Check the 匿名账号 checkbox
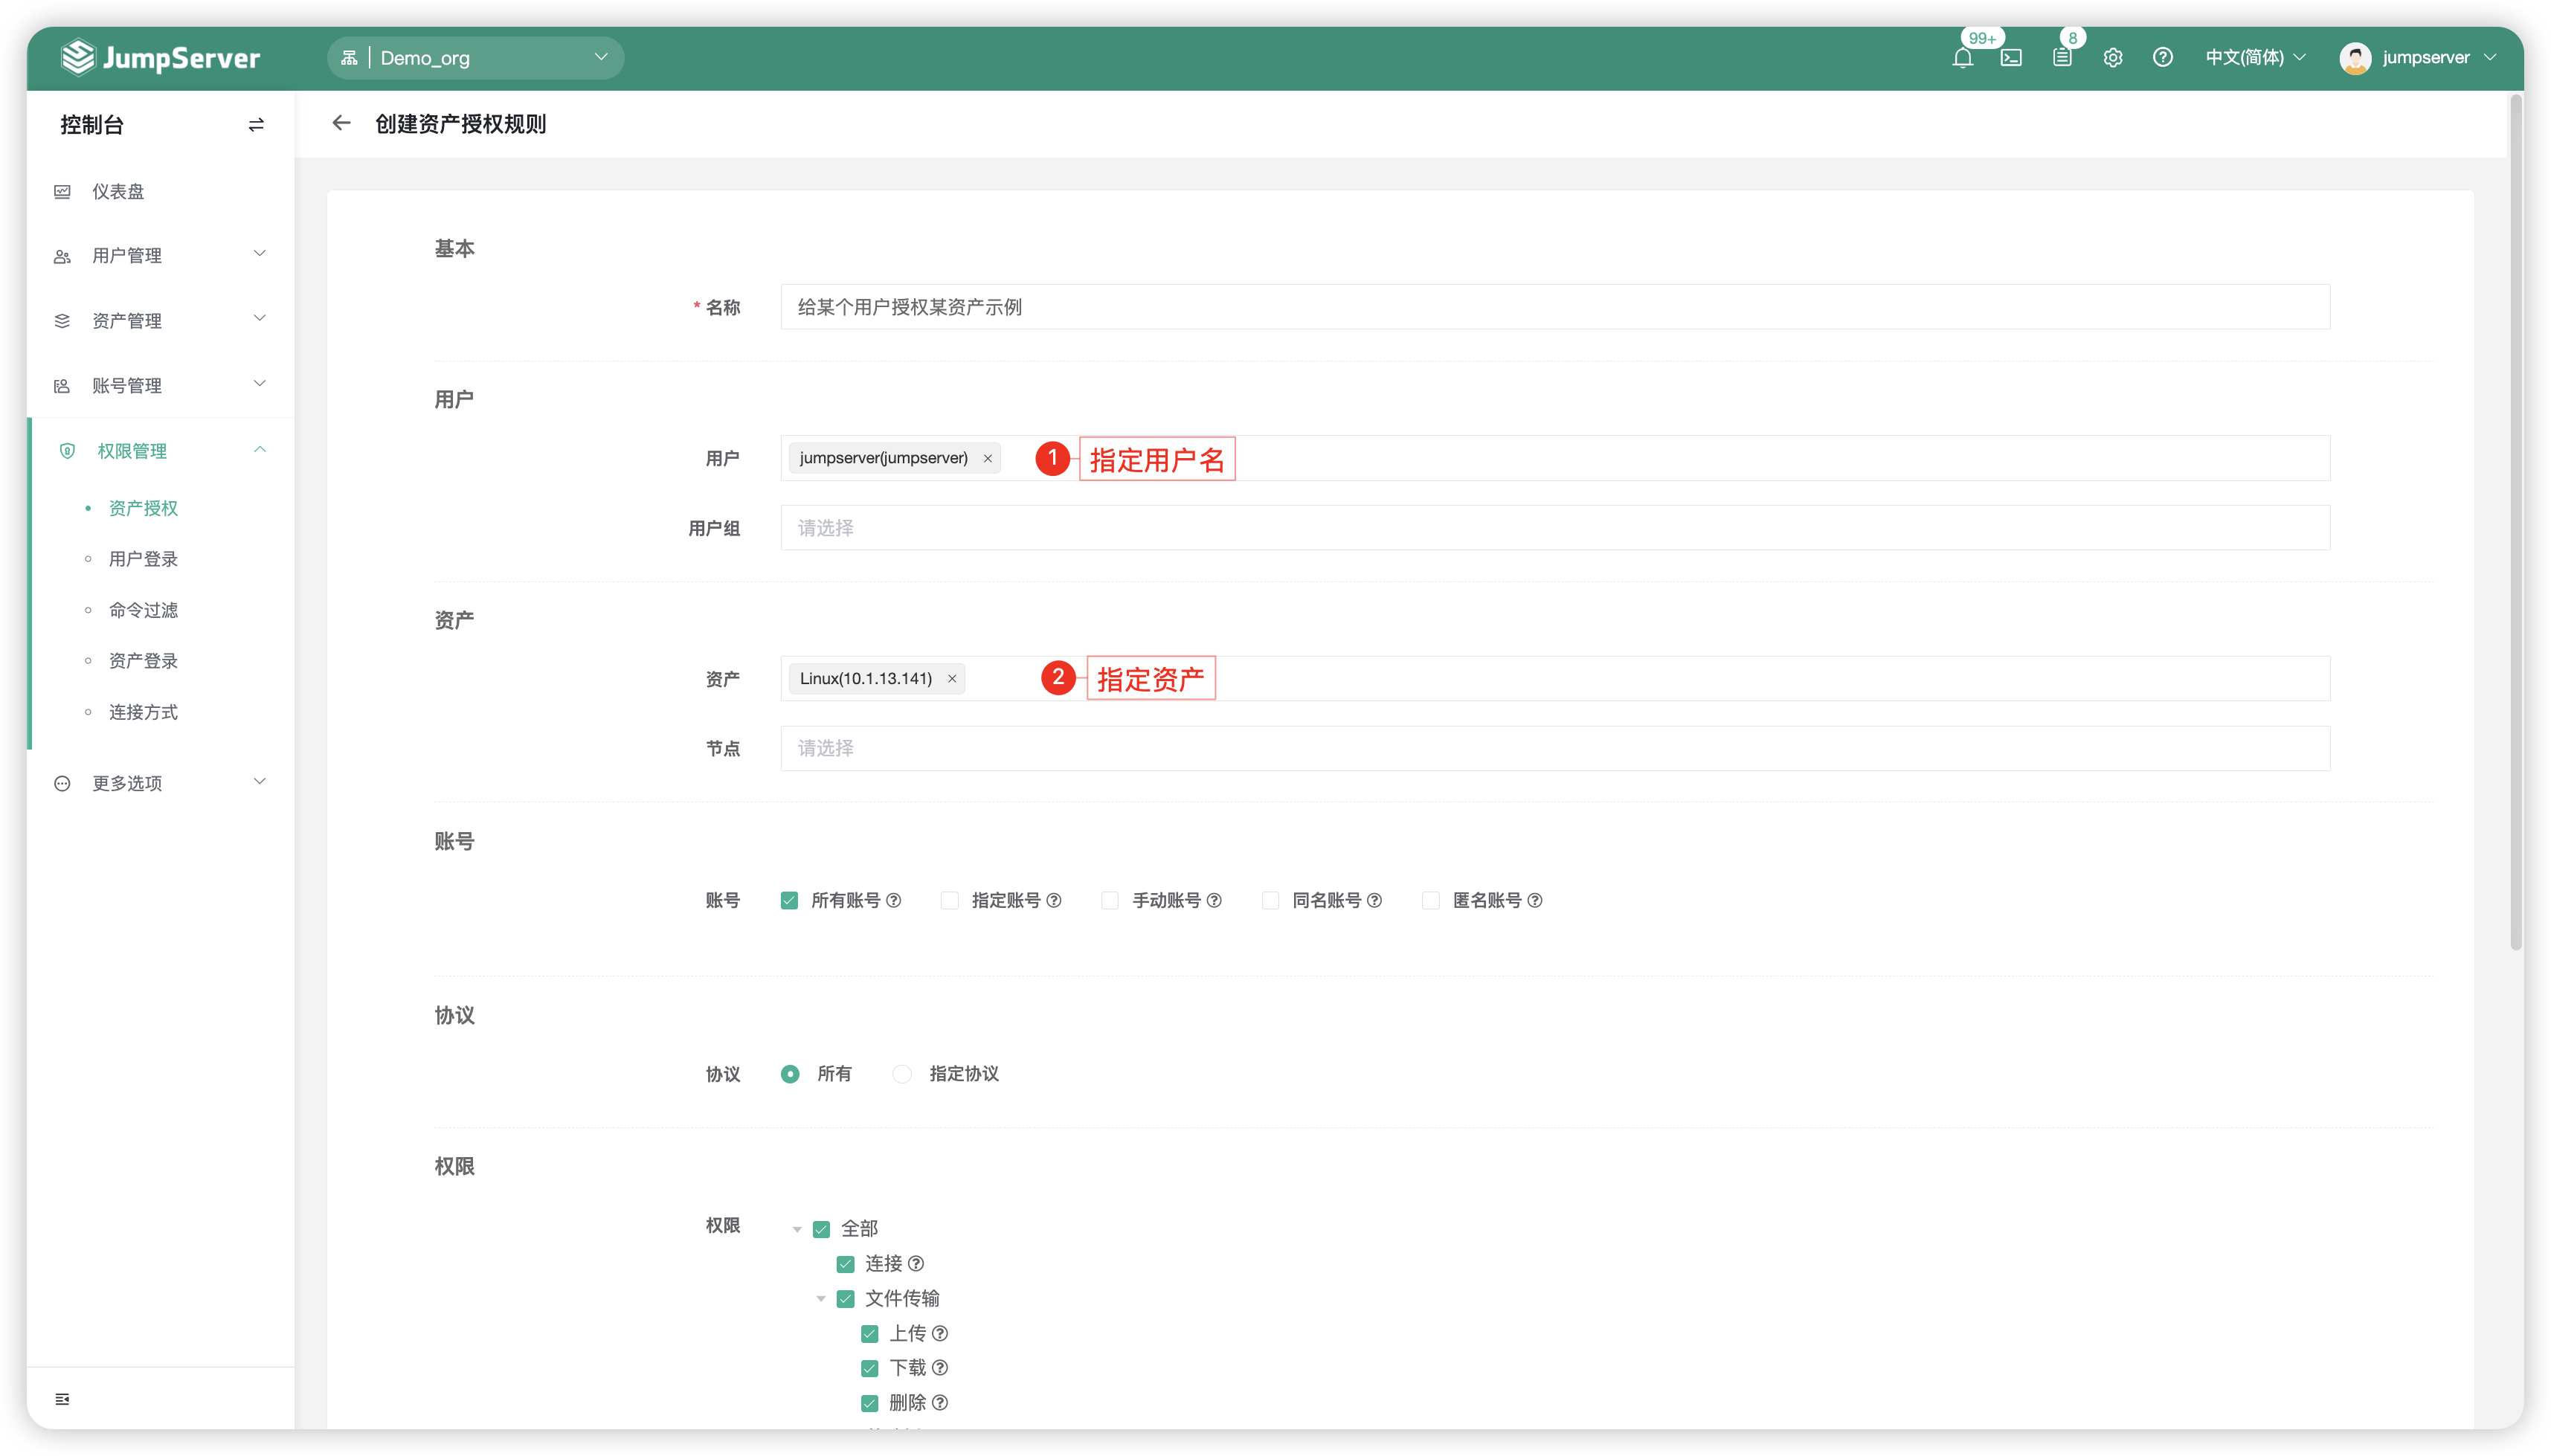Viewport: 2551px width, 1456px height. click(x=1431, y=900)
